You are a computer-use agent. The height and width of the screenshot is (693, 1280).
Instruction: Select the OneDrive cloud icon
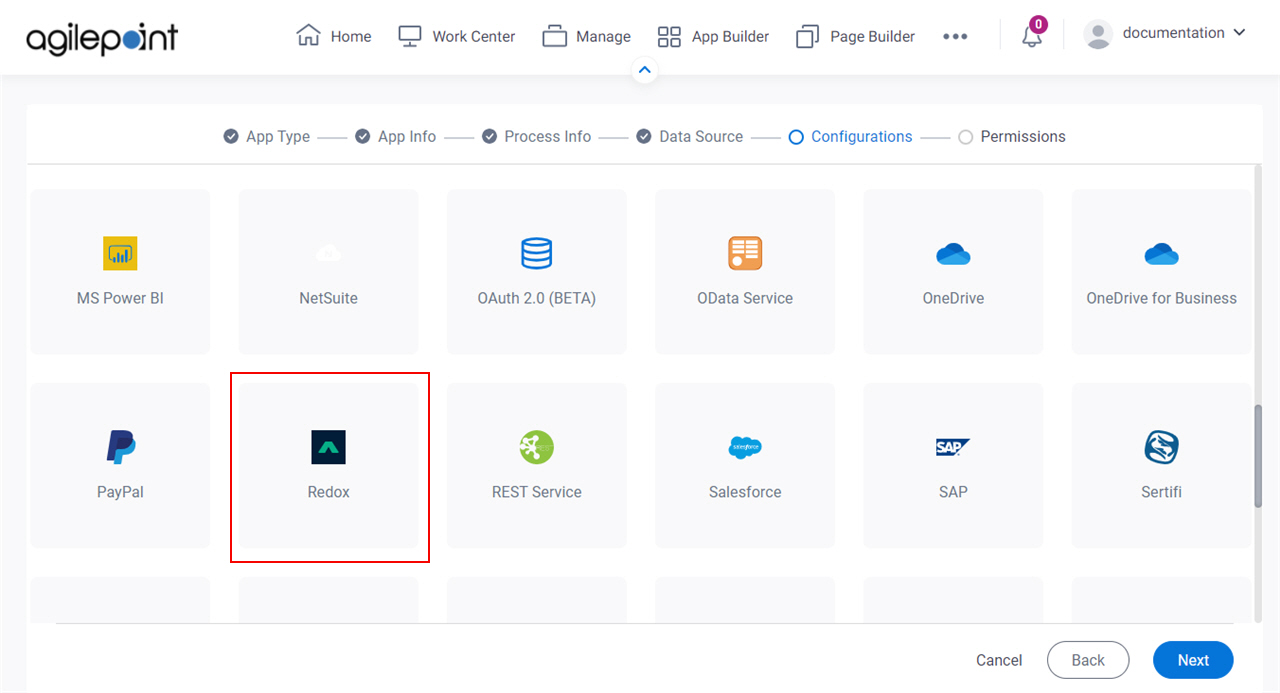(953, 254)
